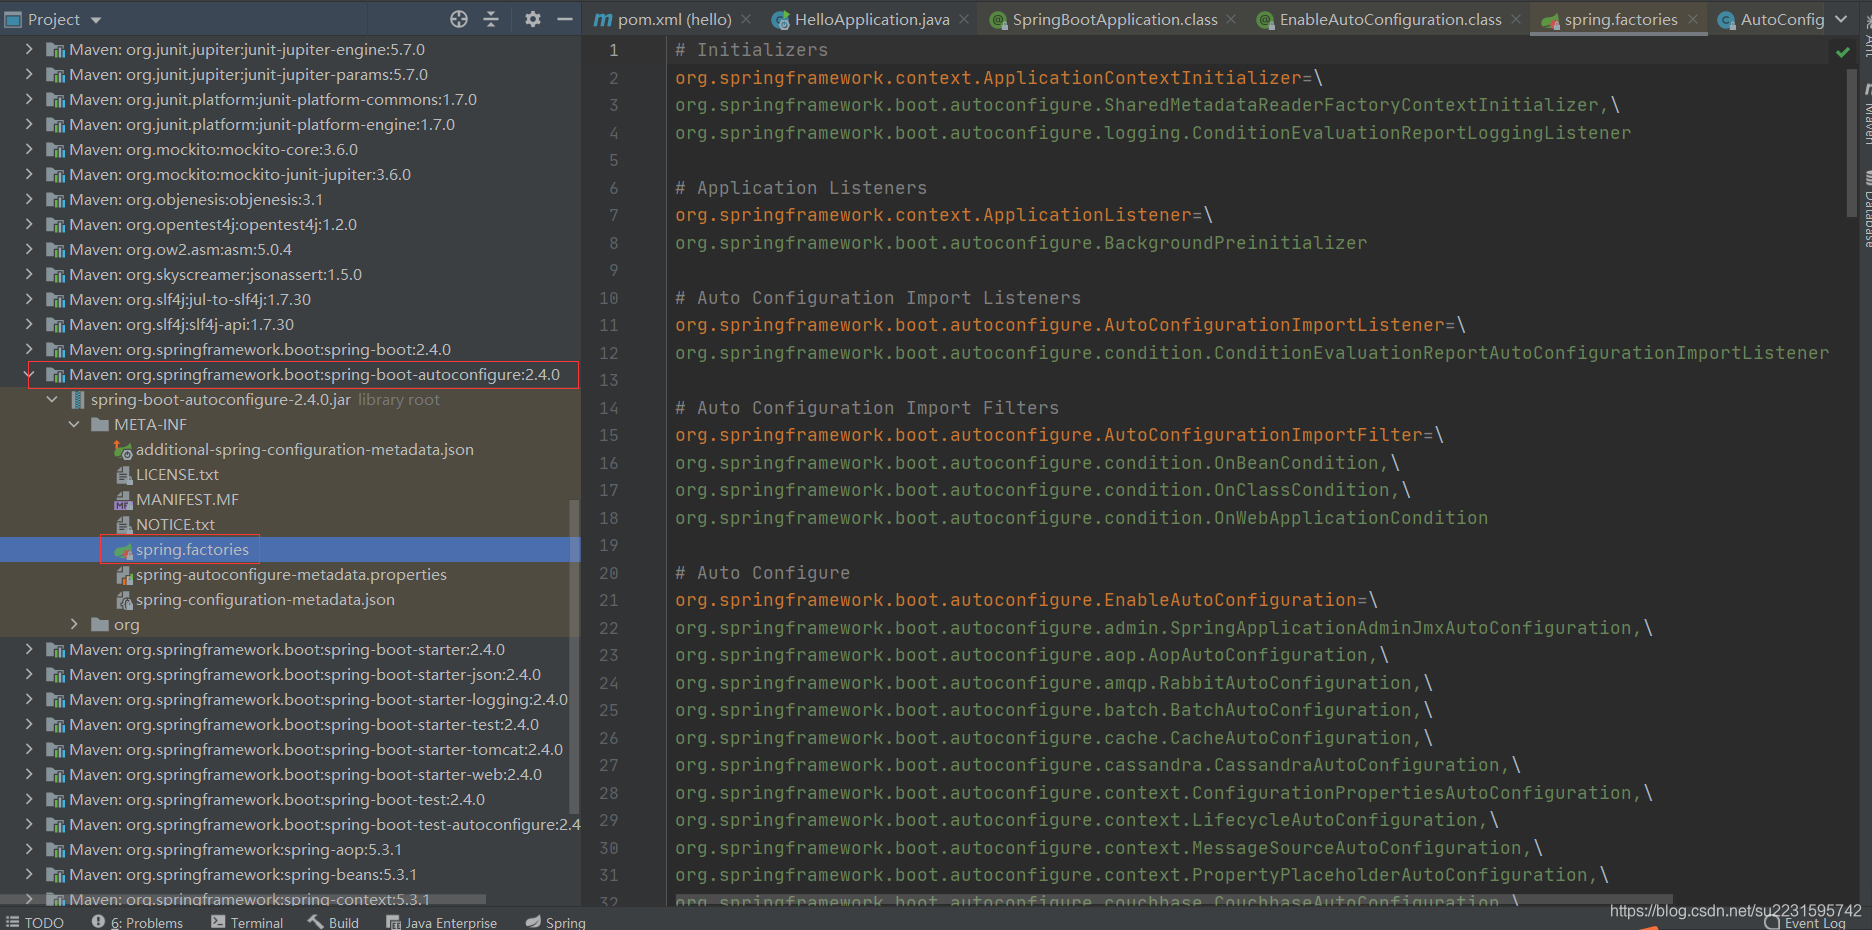Select spring-configuration-metadata.json file

(265, 599)
